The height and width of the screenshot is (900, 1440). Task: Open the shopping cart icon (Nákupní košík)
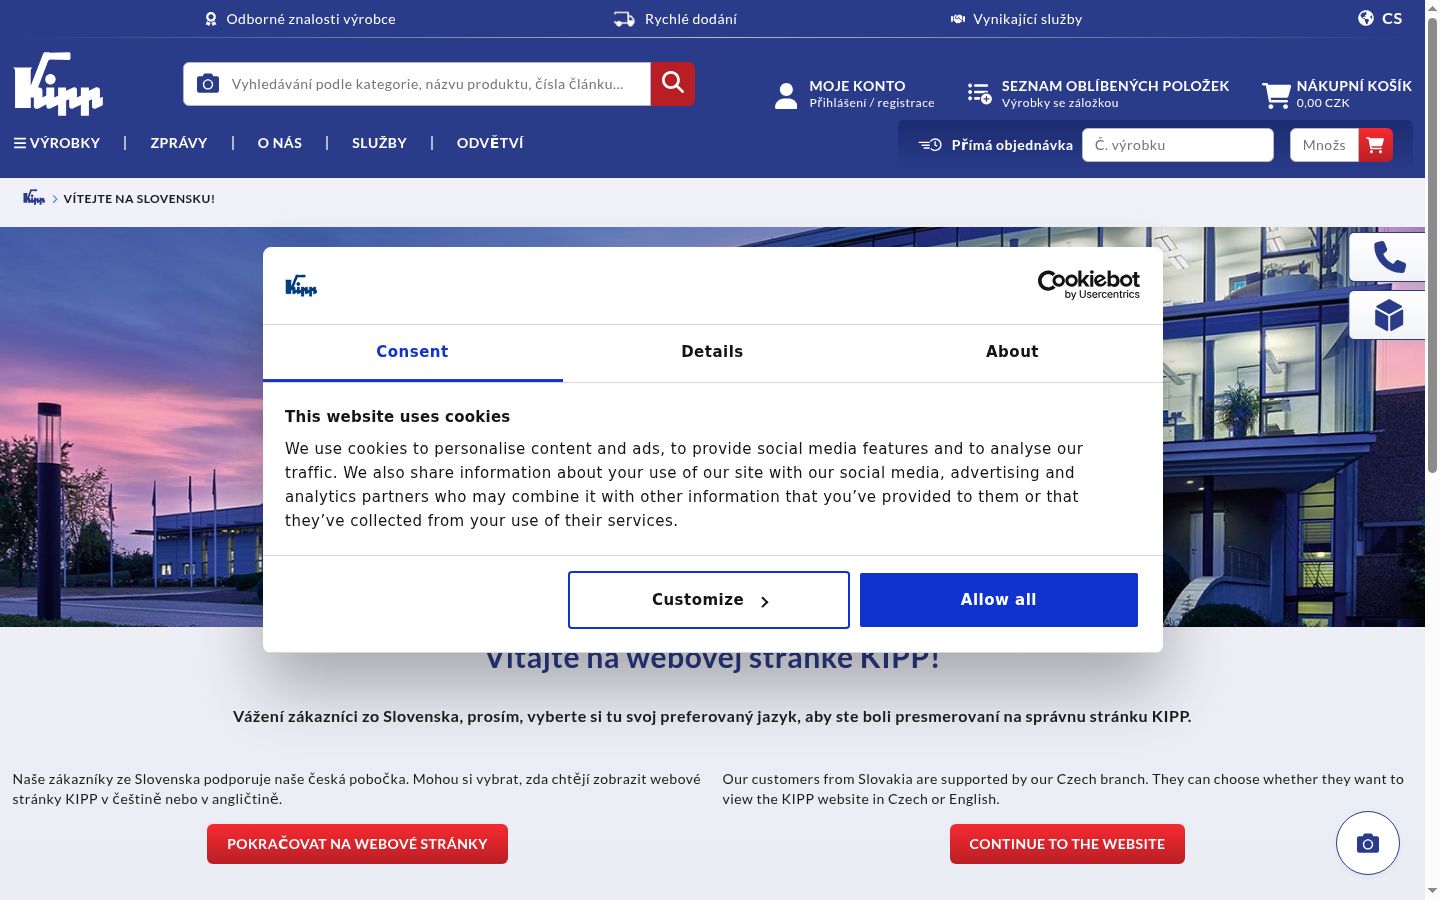[x=1276, y=95]
